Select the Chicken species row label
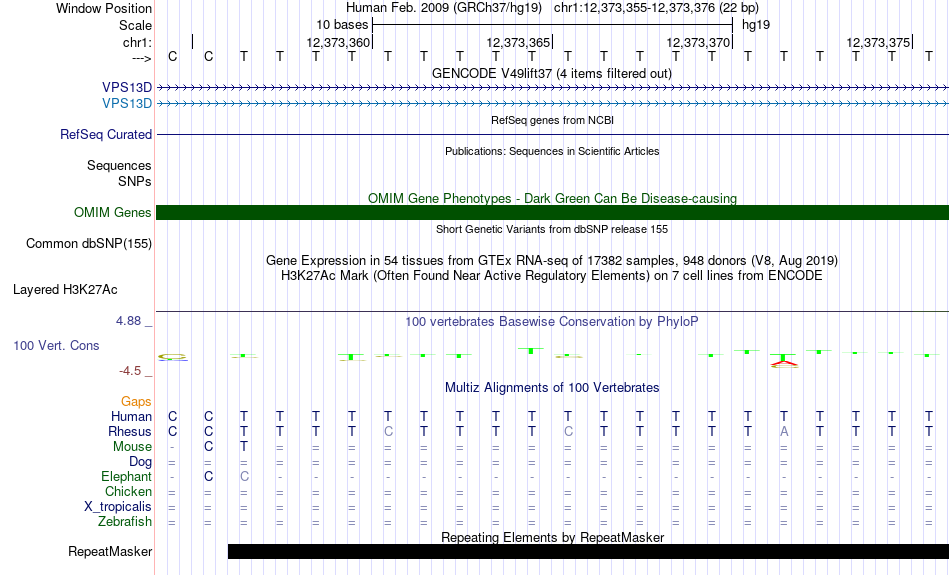 coord(128,491)
